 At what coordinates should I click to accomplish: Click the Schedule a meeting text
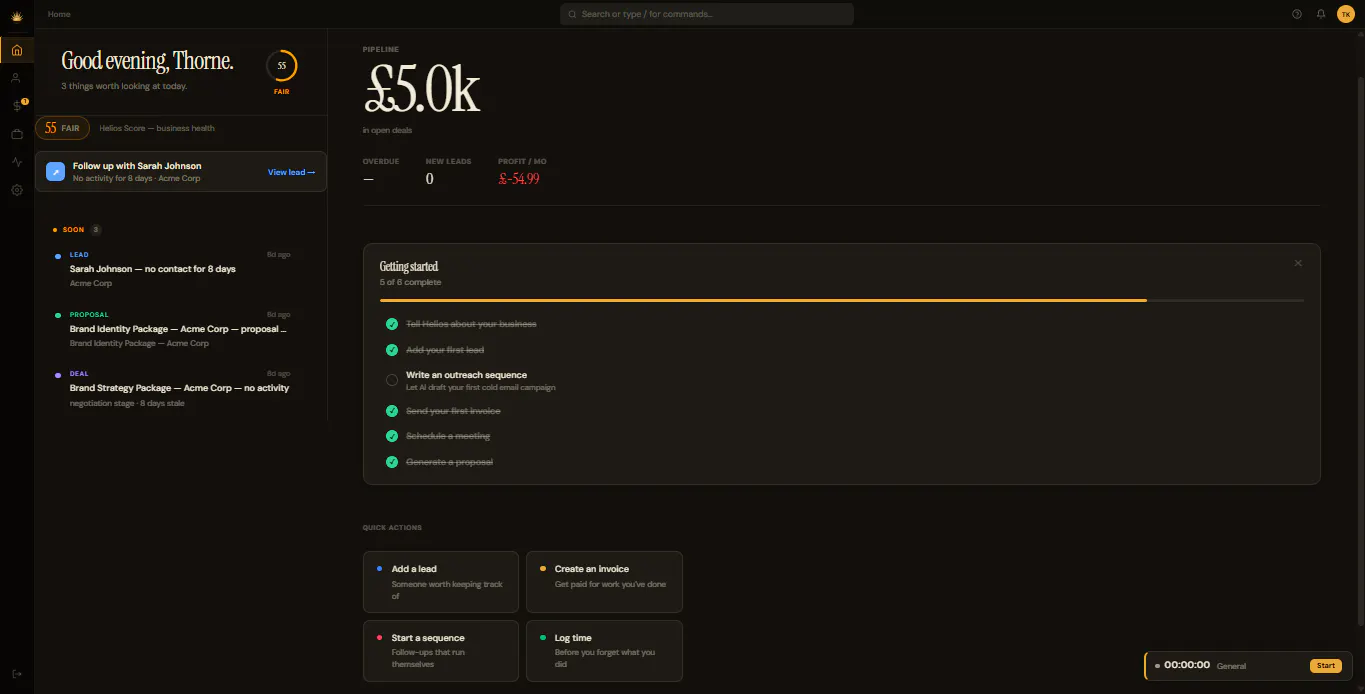[x=448, y=436]
